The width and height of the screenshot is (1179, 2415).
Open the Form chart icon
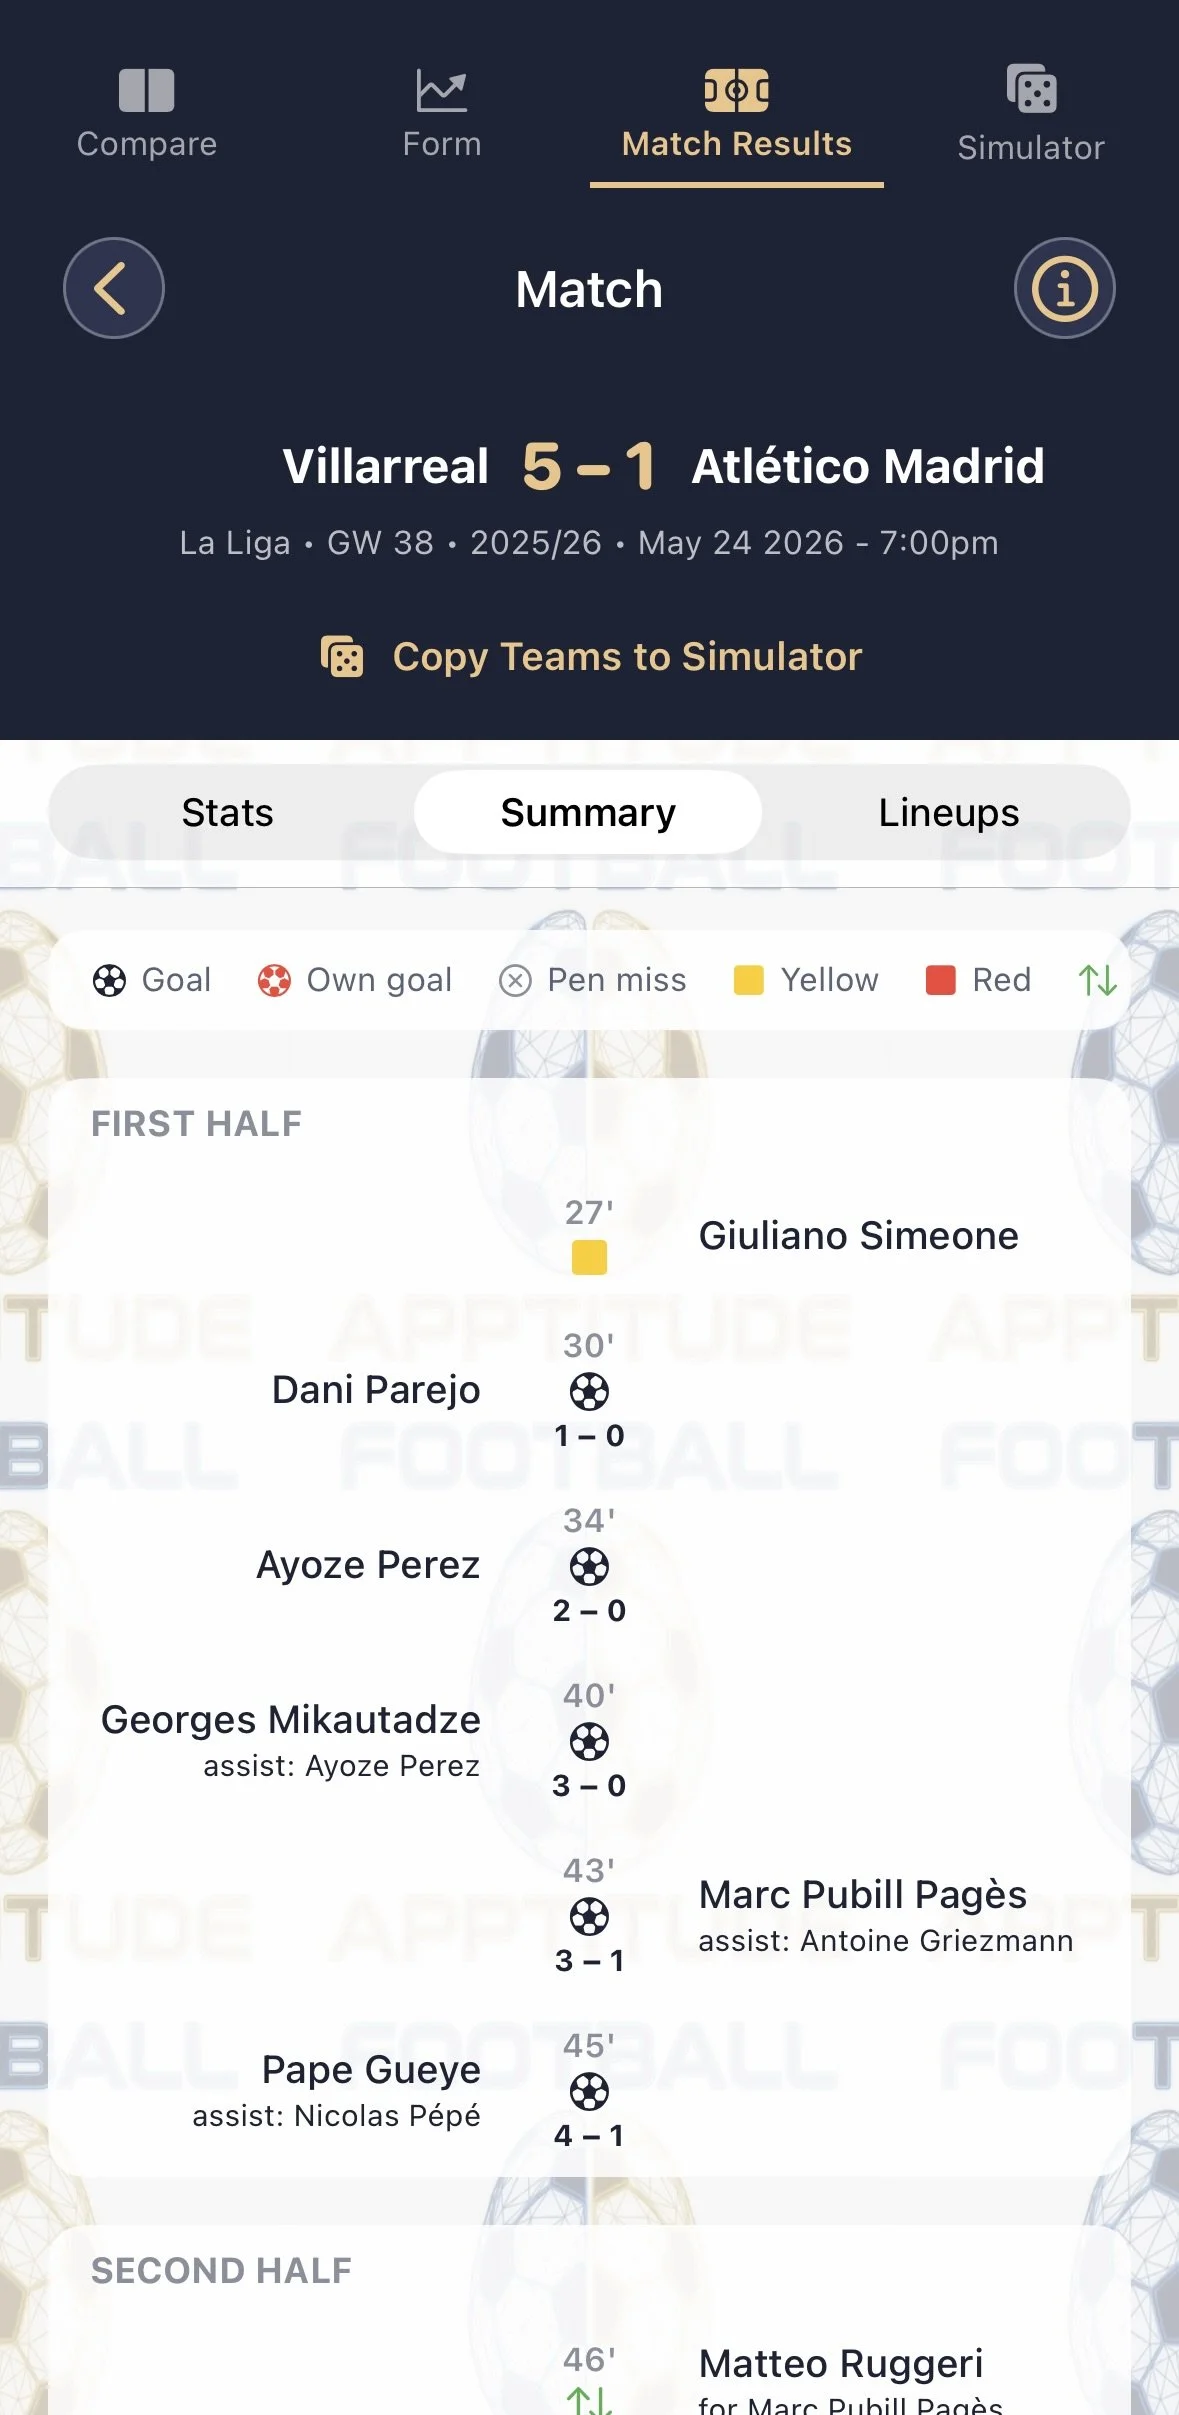coord(441,91)
